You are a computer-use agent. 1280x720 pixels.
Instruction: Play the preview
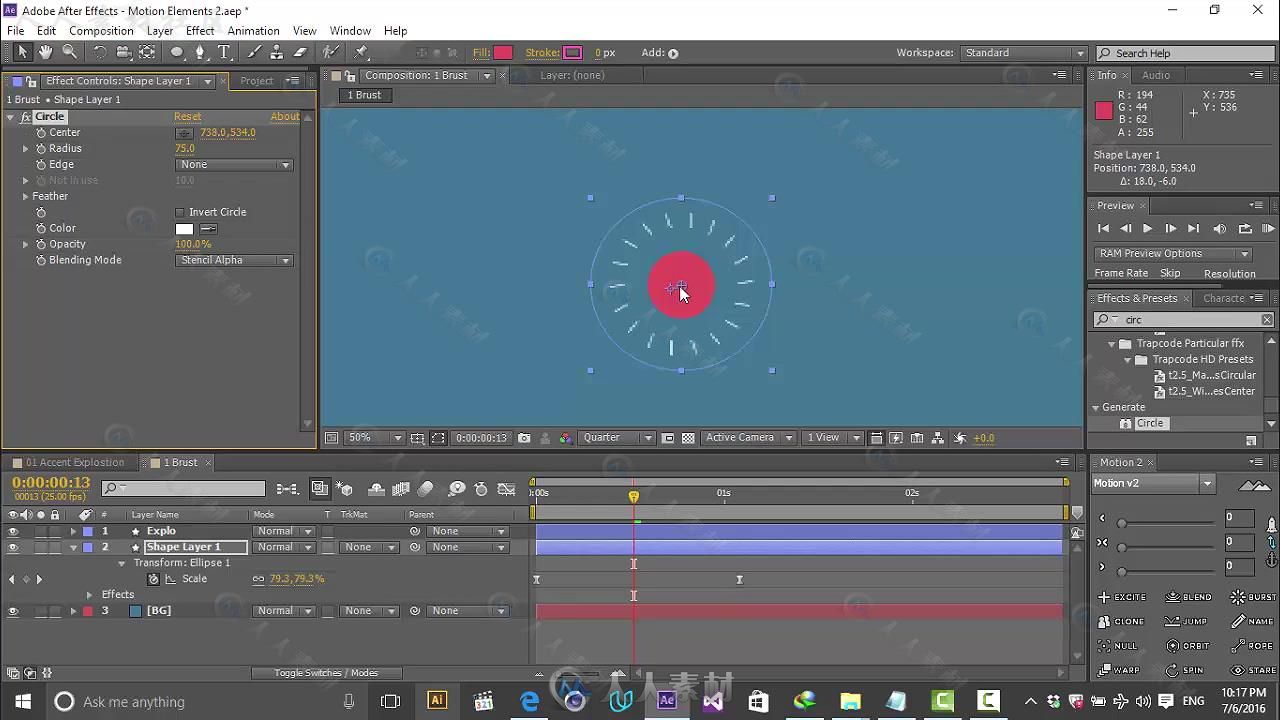[1147, 229]
